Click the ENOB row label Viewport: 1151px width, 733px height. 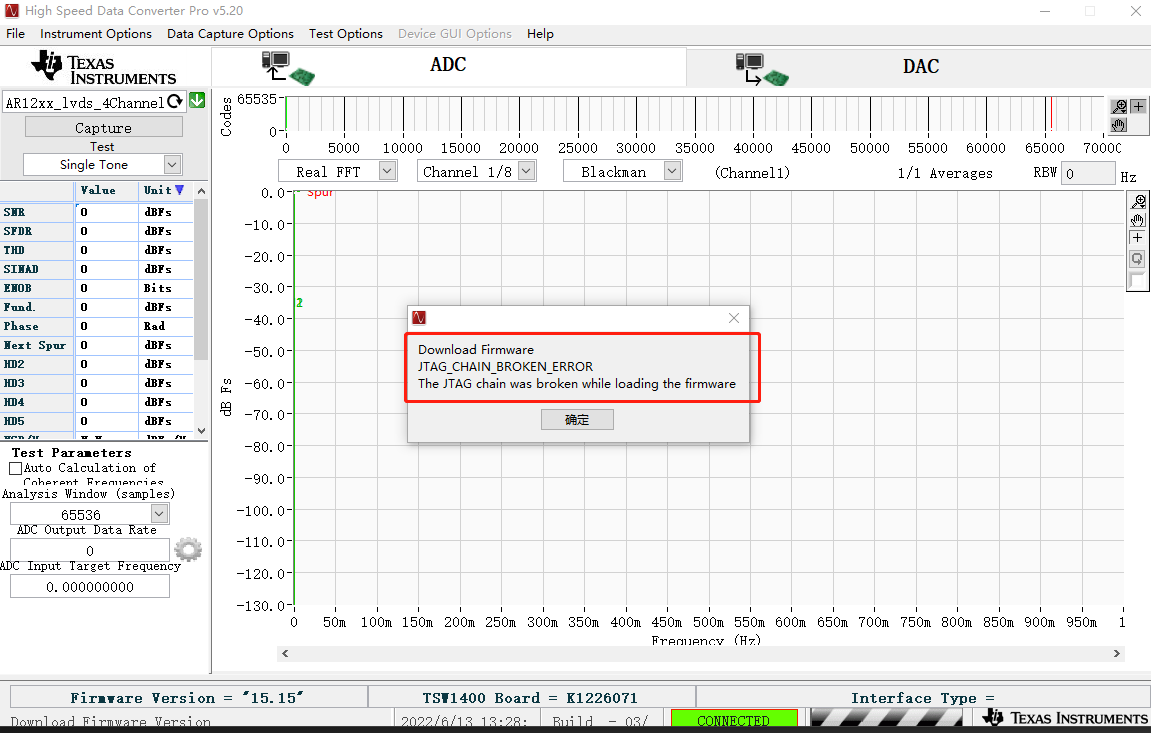(x=37, y=288)
